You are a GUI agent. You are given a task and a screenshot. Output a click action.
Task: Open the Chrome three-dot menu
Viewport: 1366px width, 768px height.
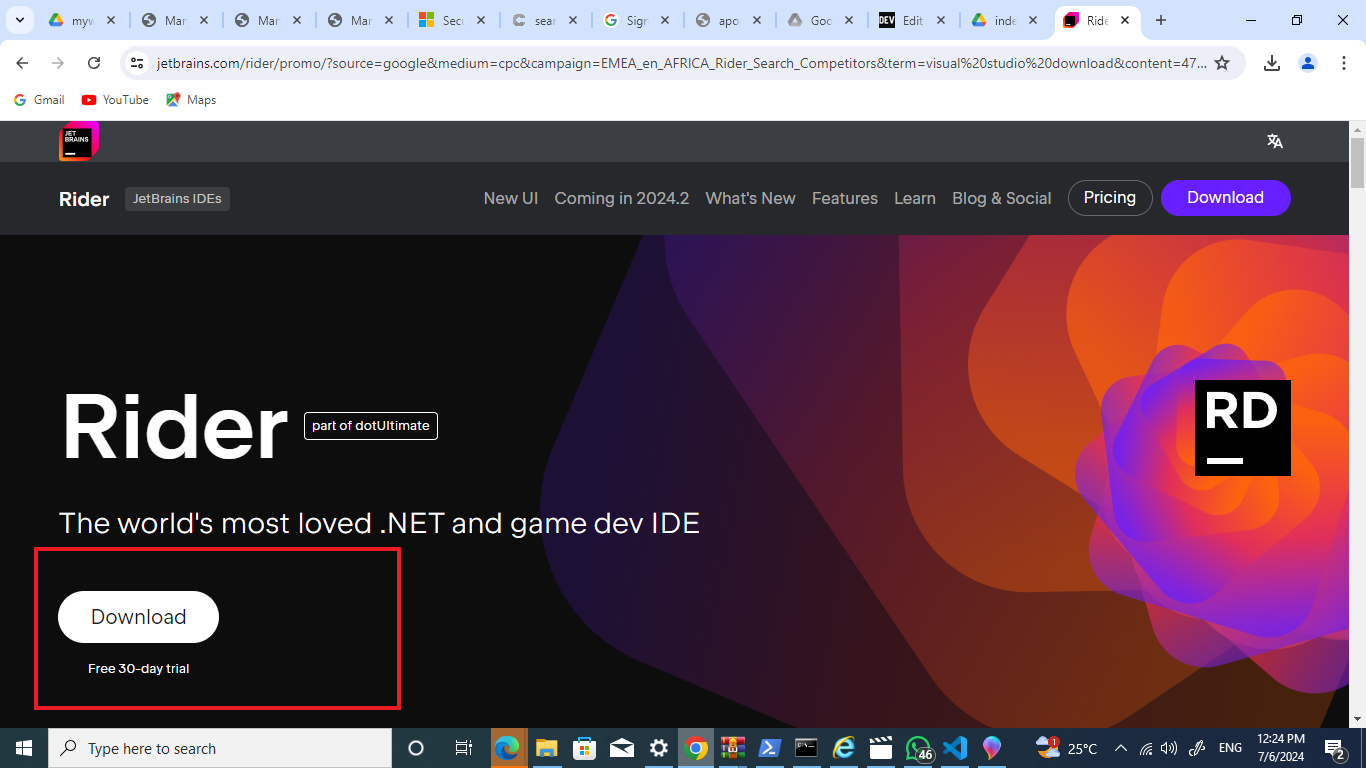click(x=1343, y=63)
